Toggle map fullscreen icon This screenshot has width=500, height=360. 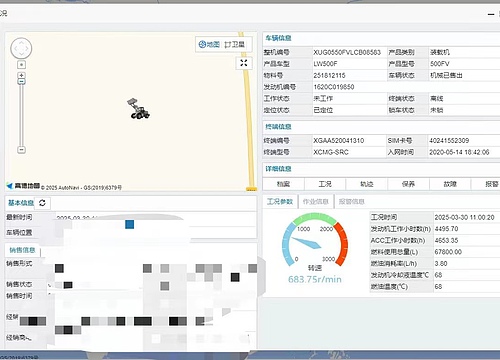pyautogui.click(x=244, y=63)
